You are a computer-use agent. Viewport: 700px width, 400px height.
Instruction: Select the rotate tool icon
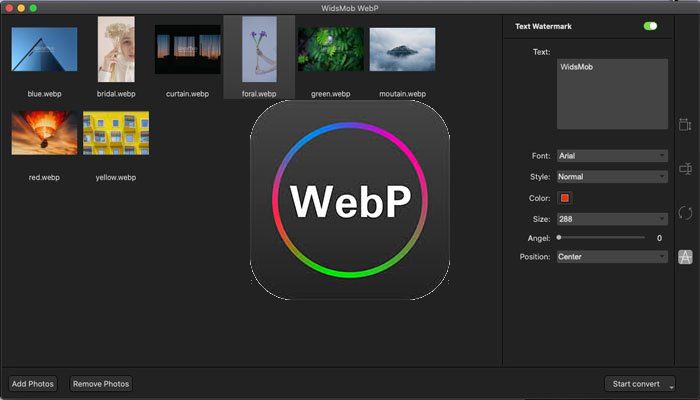[x=685, y=213]
